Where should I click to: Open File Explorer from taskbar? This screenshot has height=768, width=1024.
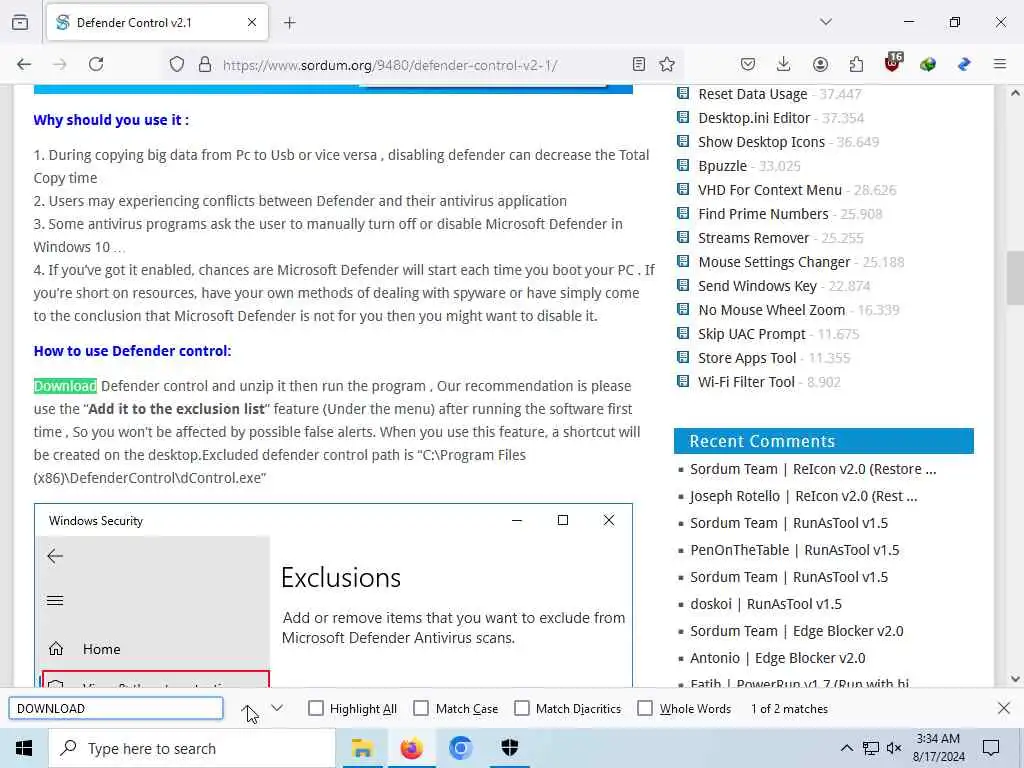362,748
